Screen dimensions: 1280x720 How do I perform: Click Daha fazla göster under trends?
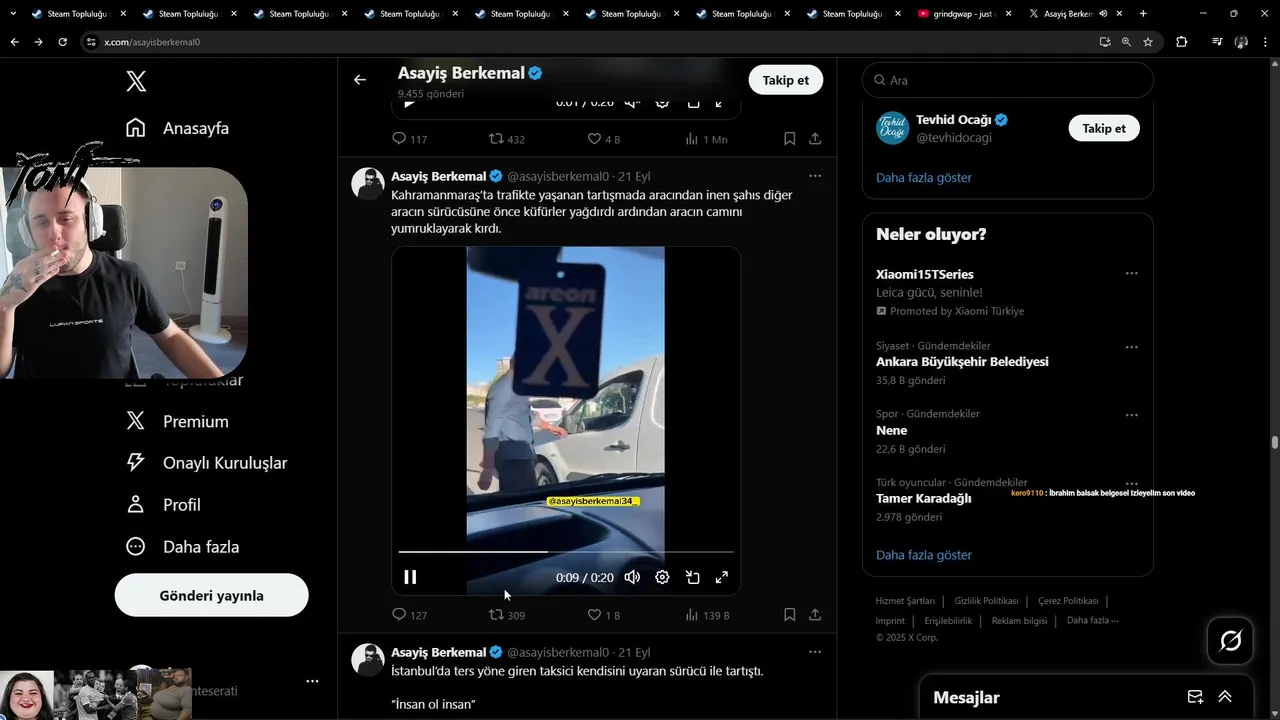(924, 555)
